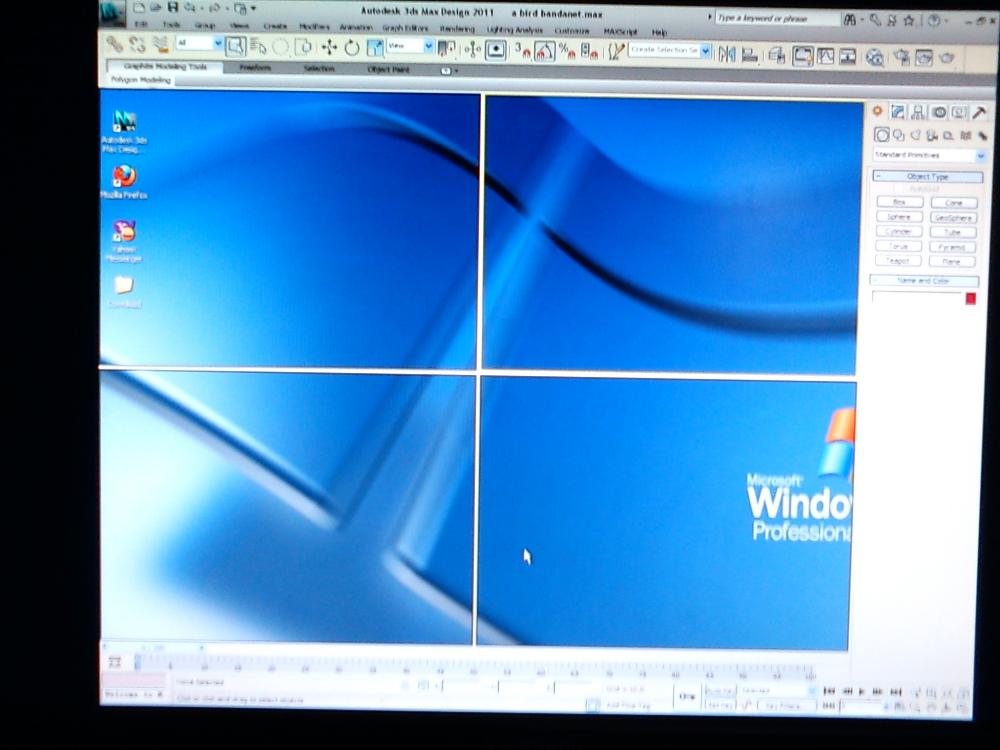This screenshot has width=1000, height=750.
Task: Click the search keyword input field
Action: click(x=776, y=18)
